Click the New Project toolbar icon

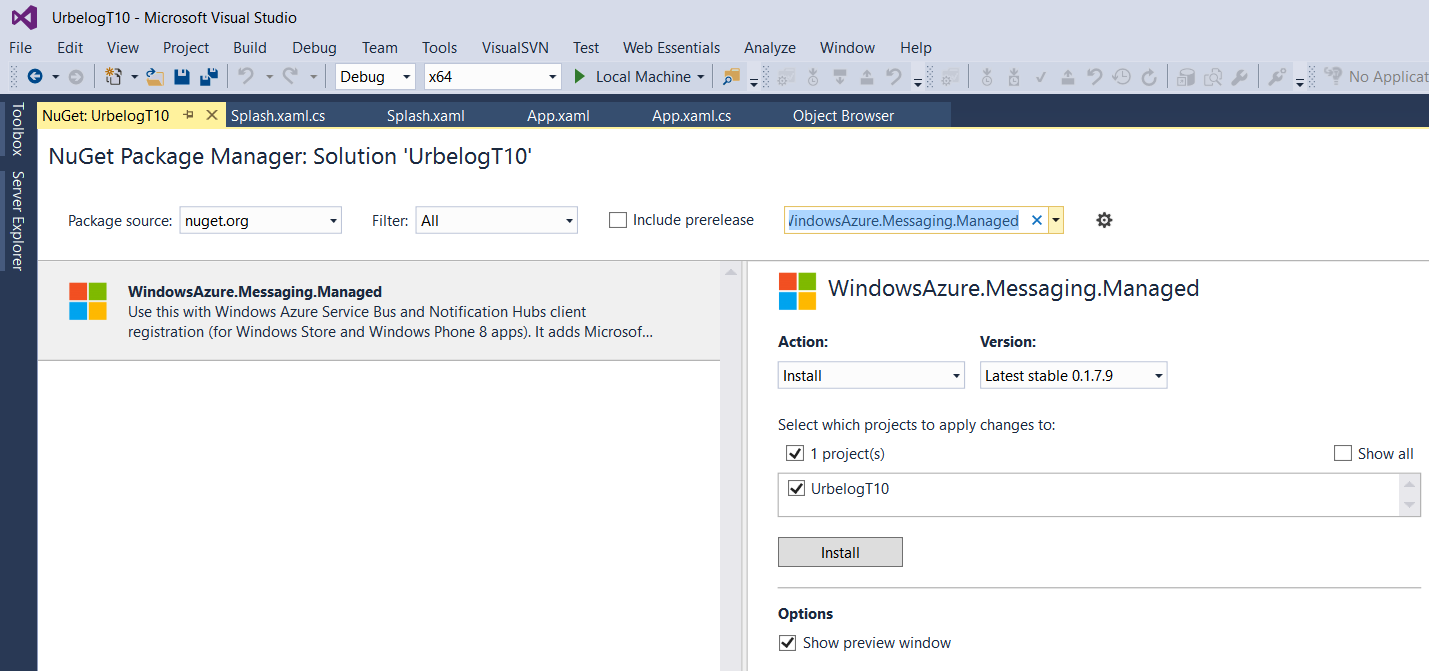[113, 77]
